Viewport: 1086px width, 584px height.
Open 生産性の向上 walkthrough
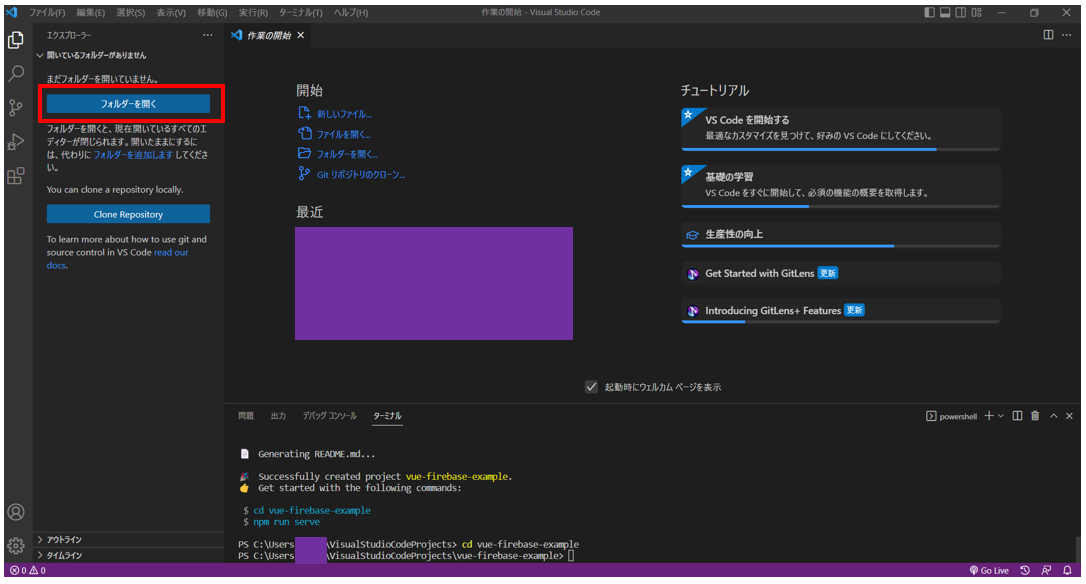click(x=841, y=235)
